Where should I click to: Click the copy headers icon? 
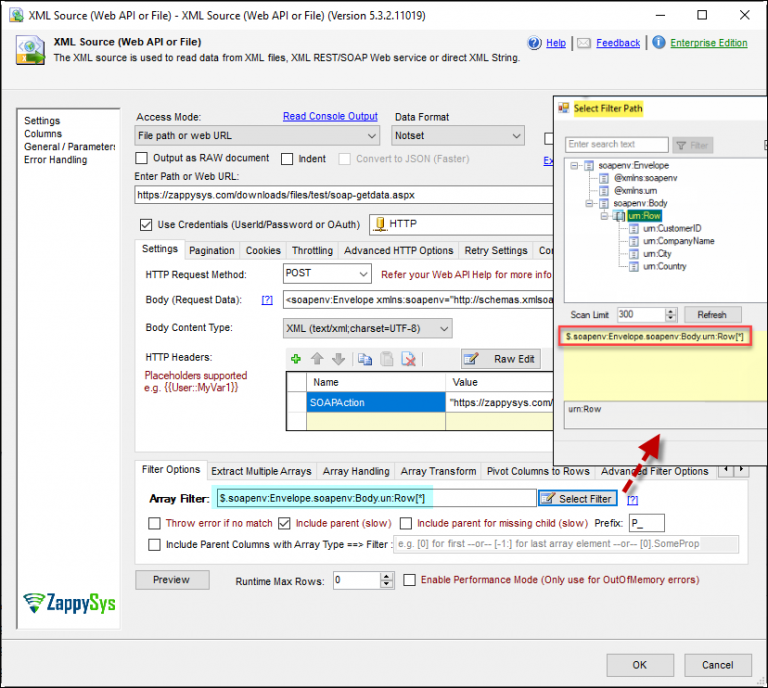[365, 359]
